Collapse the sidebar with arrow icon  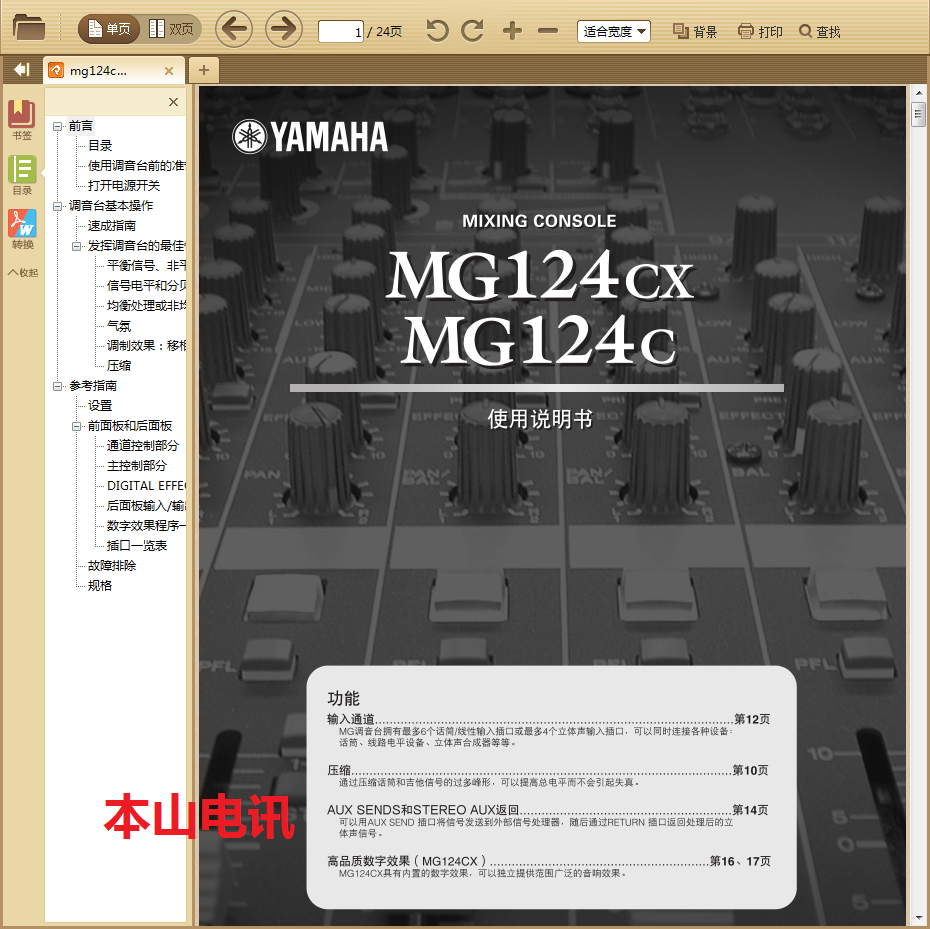point(21,70)
